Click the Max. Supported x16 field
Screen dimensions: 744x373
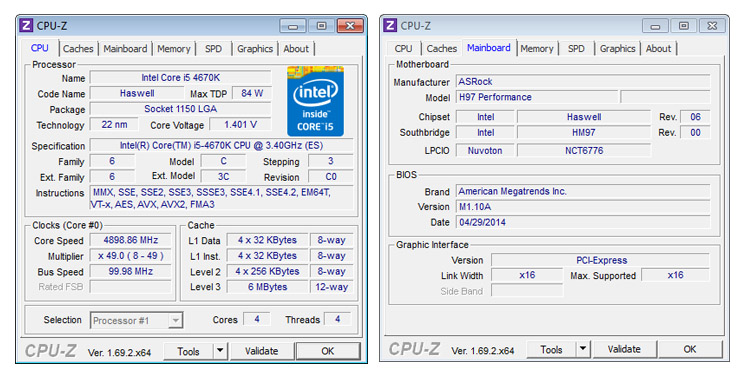pos(676,275)
